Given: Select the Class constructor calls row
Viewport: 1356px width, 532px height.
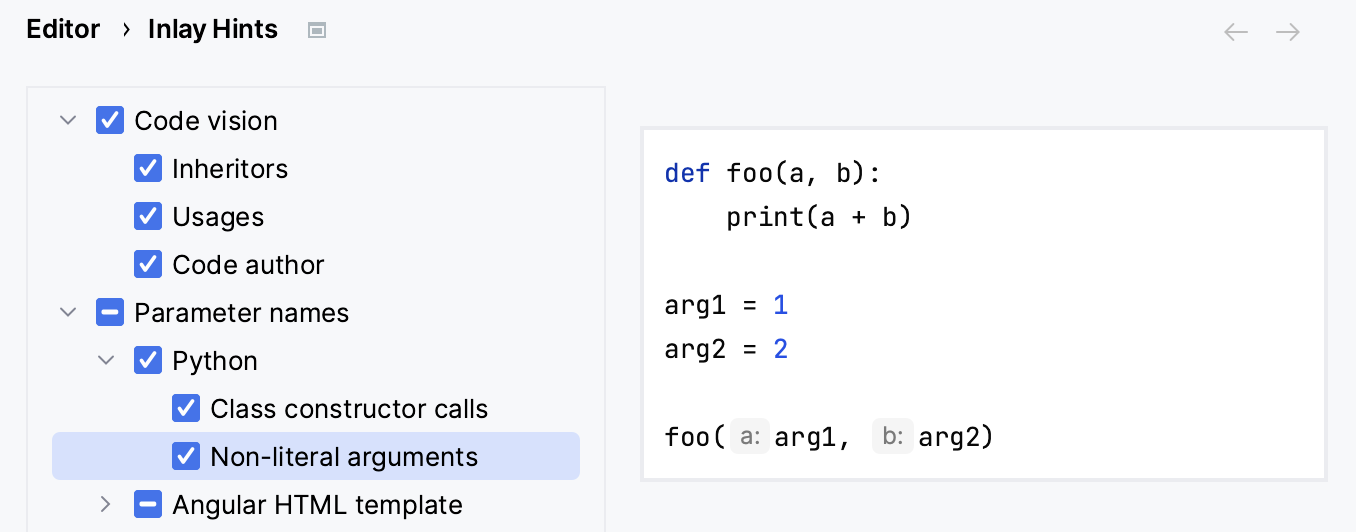Looking at the screenshot, I should click(x=349, y=409).
